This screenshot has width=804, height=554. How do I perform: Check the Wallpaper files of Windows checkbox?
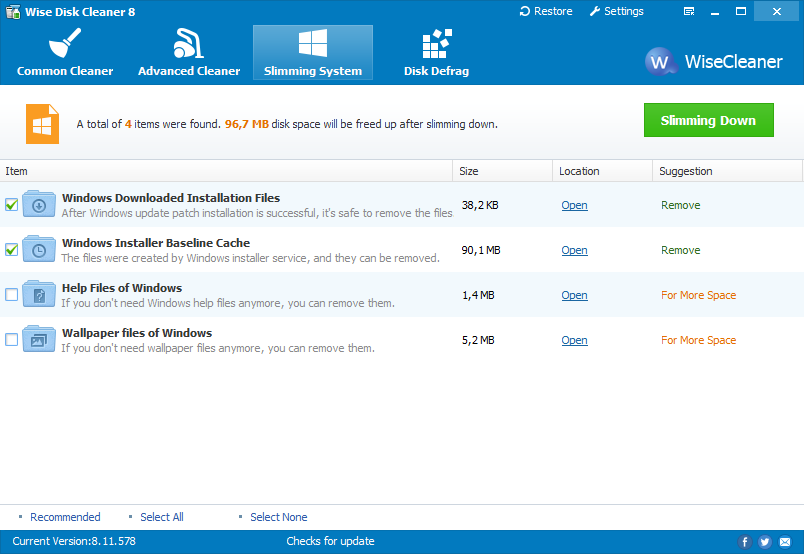[x=11, y=340]
